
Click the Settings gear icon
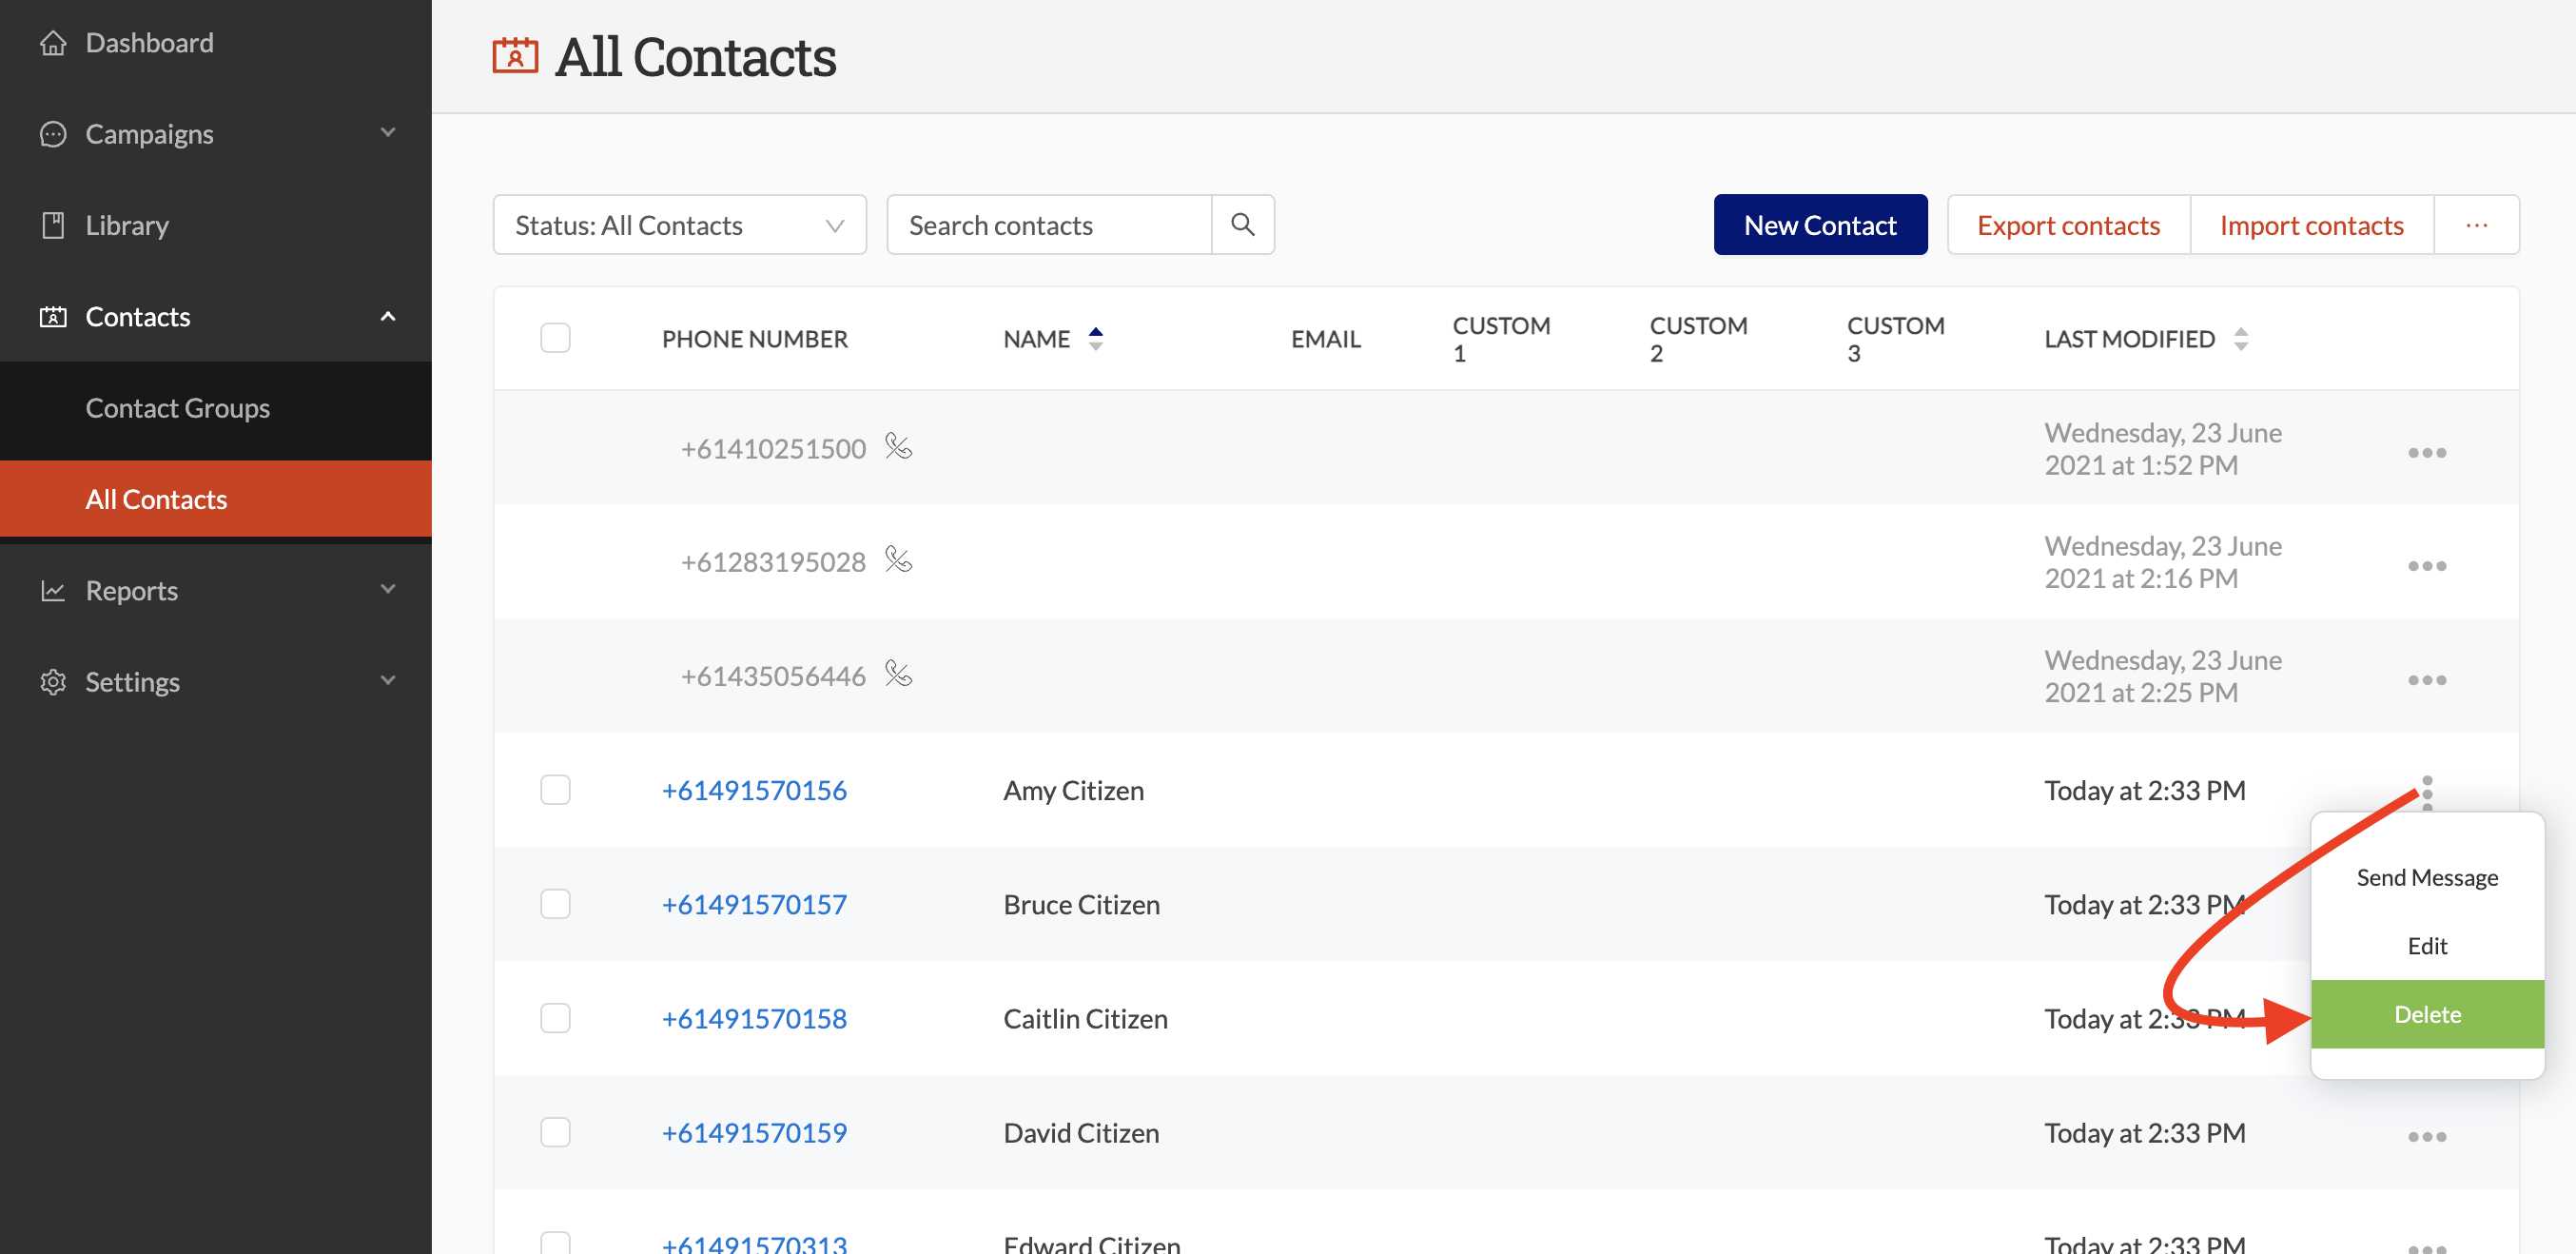(x=53, y=682)
